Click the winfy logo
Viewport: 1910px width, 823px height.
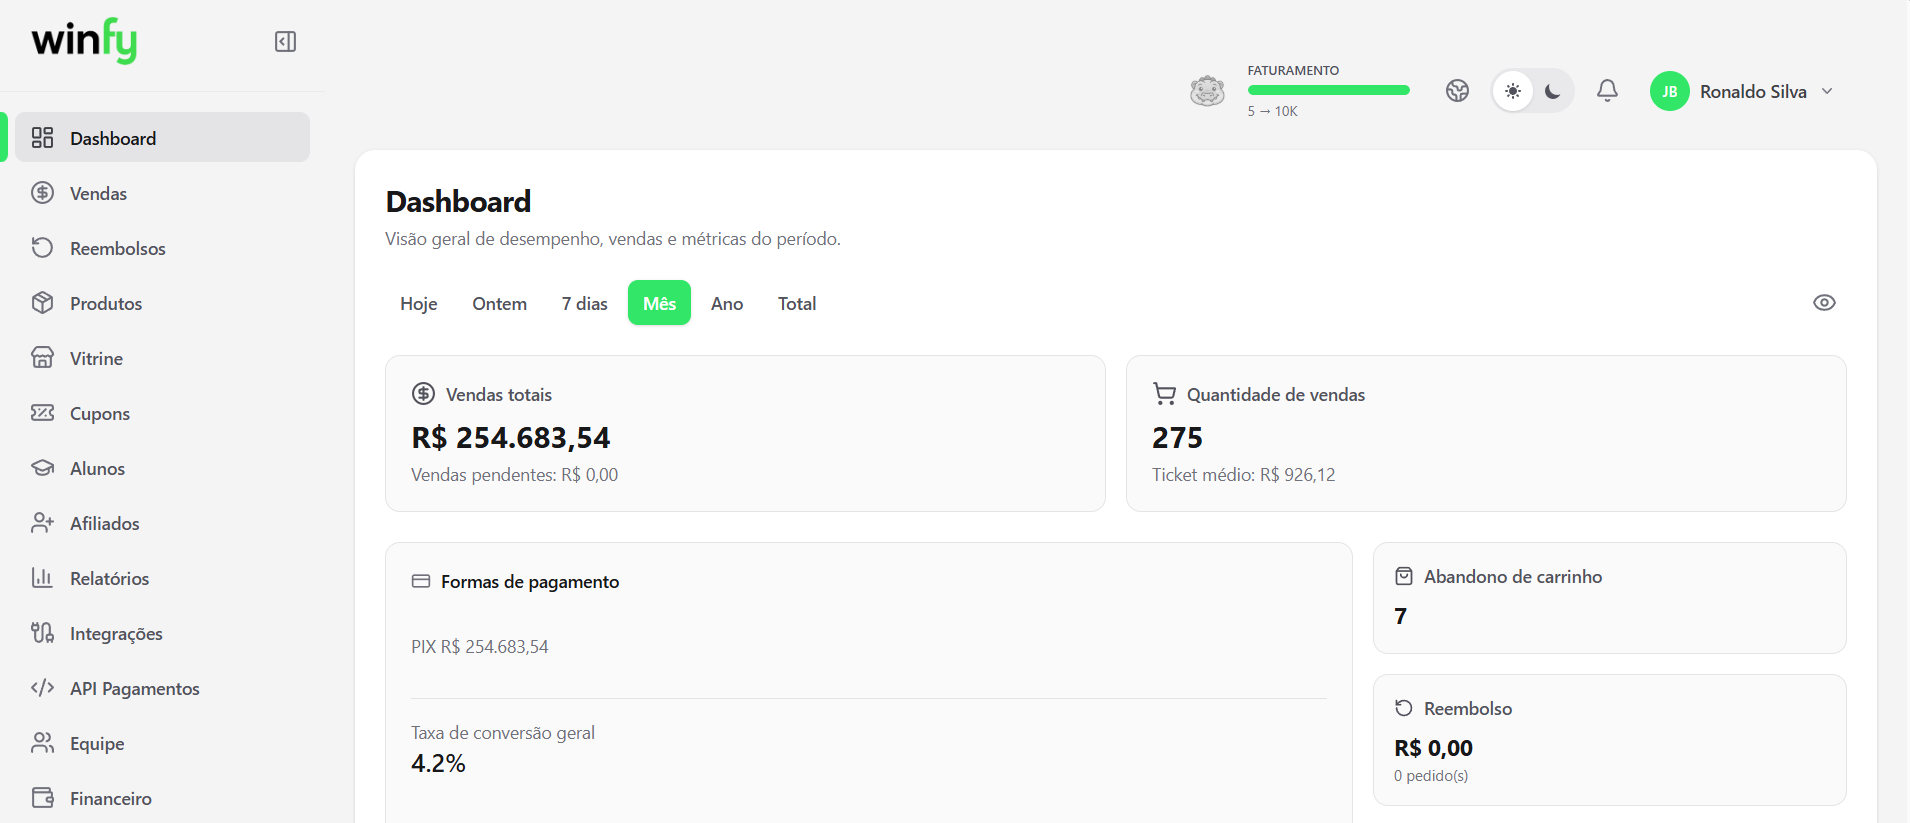point(84,41)
